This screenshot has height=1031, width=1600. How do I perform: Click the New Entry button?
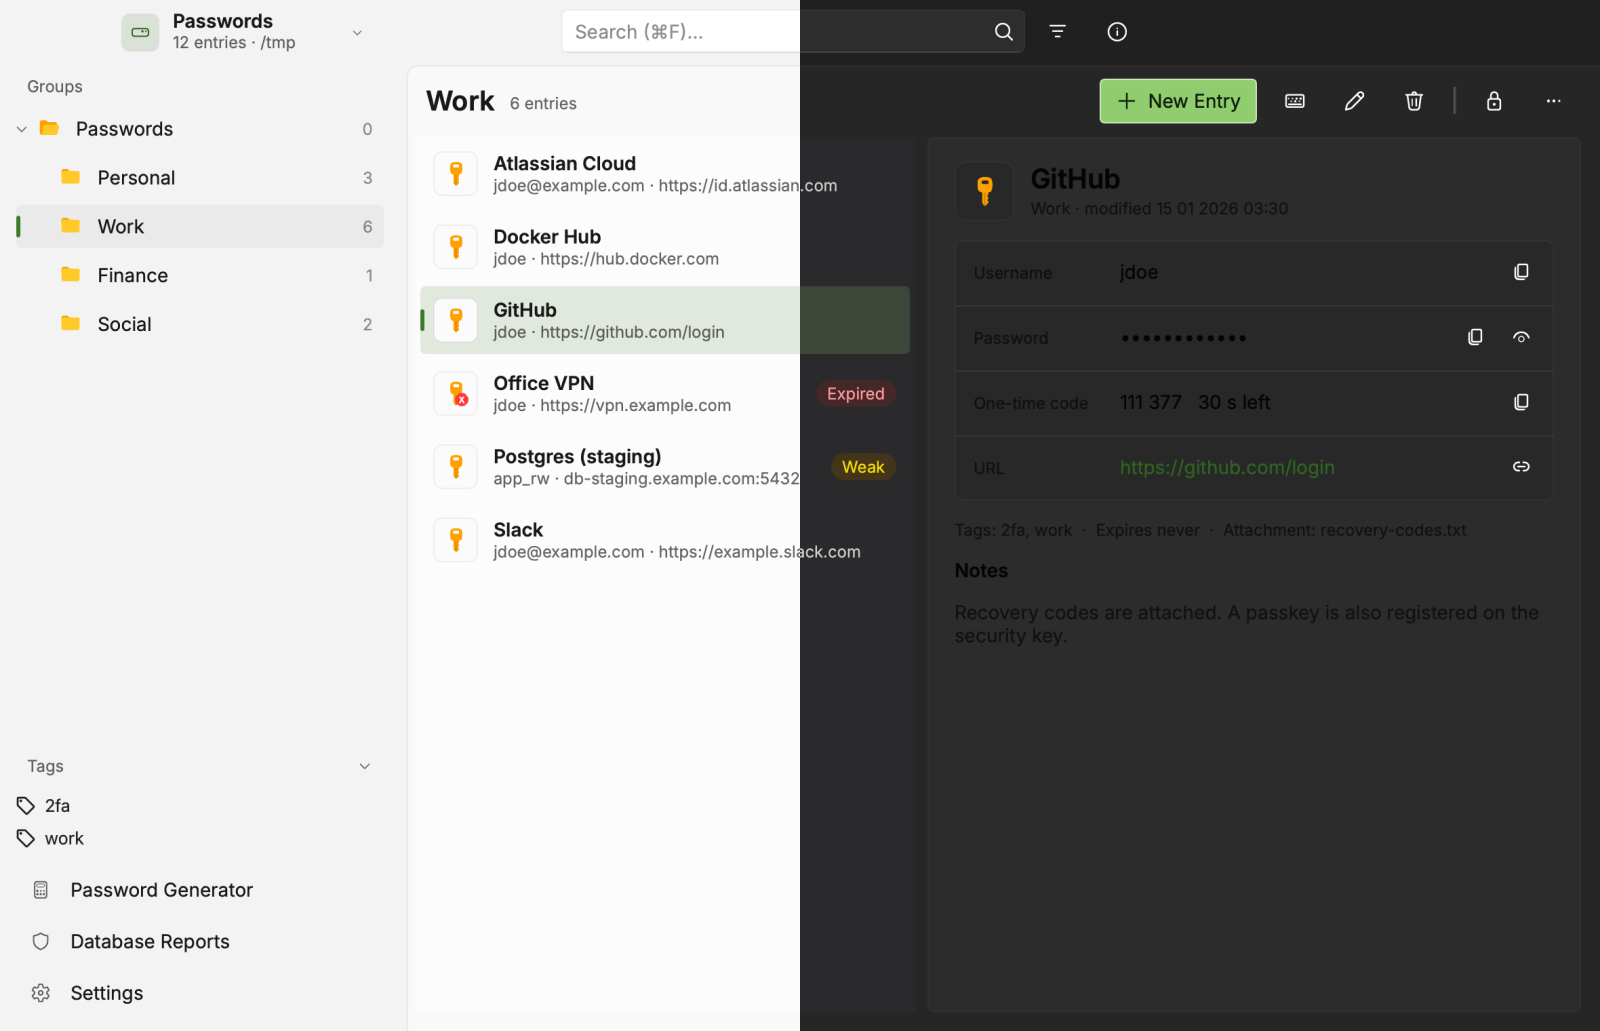click(1178, 101)
